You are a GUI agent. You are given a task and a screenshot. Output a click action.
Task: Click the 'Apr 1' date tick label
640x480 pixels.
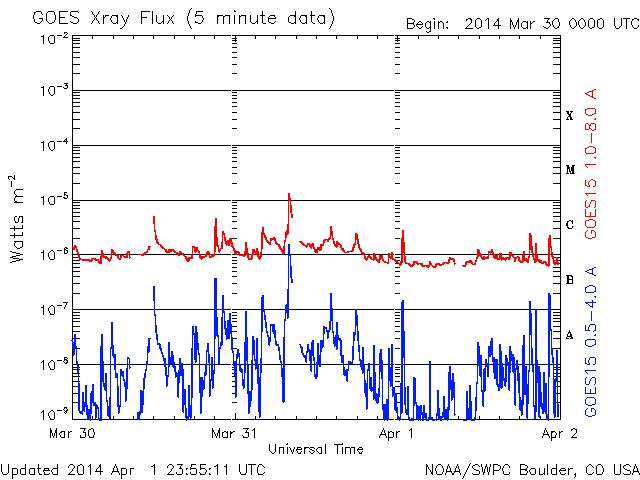pos(397,434)
